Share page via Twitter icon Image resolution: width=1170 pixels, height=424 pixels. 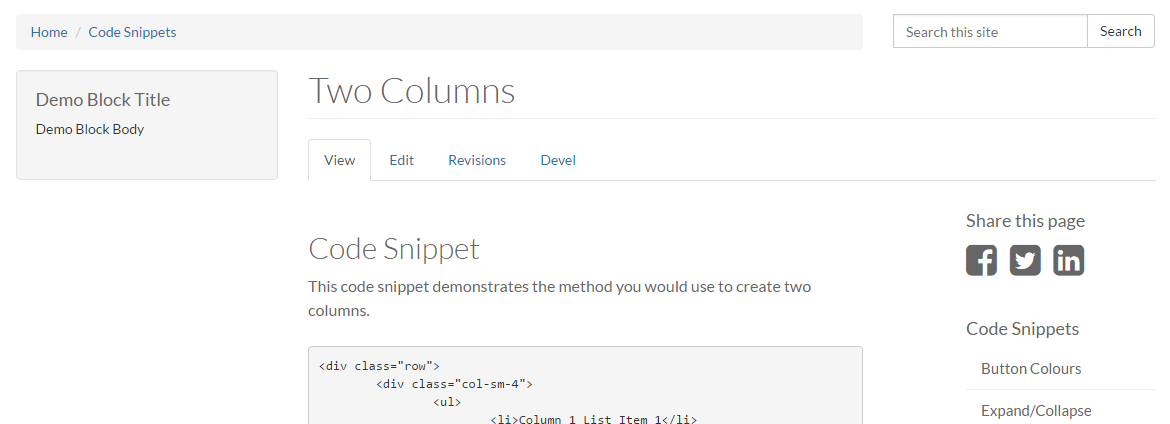[x=1025, y=261]
